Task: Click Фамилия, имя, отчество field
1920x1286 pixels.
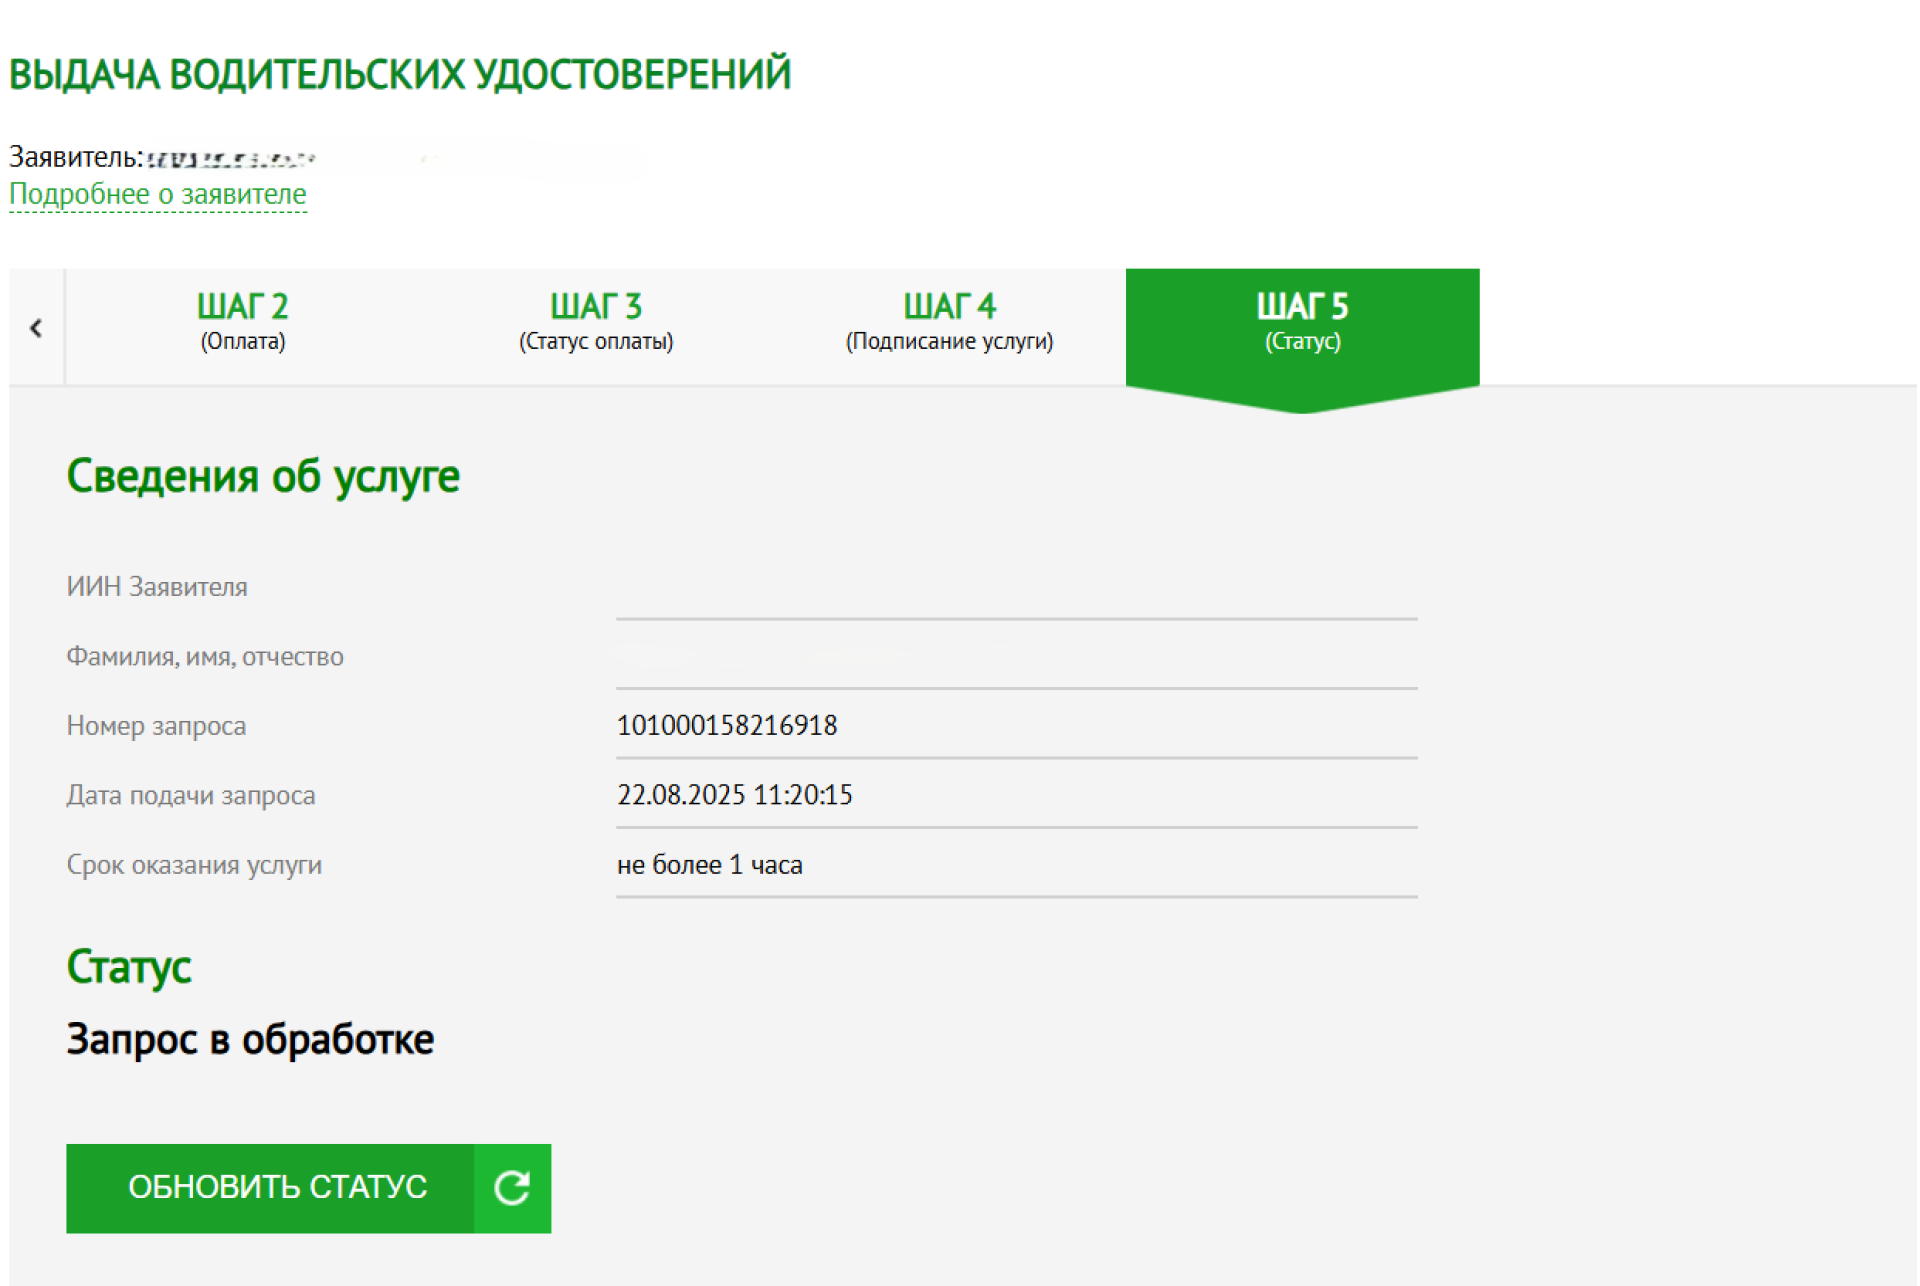Action: tap(1015, 657)
